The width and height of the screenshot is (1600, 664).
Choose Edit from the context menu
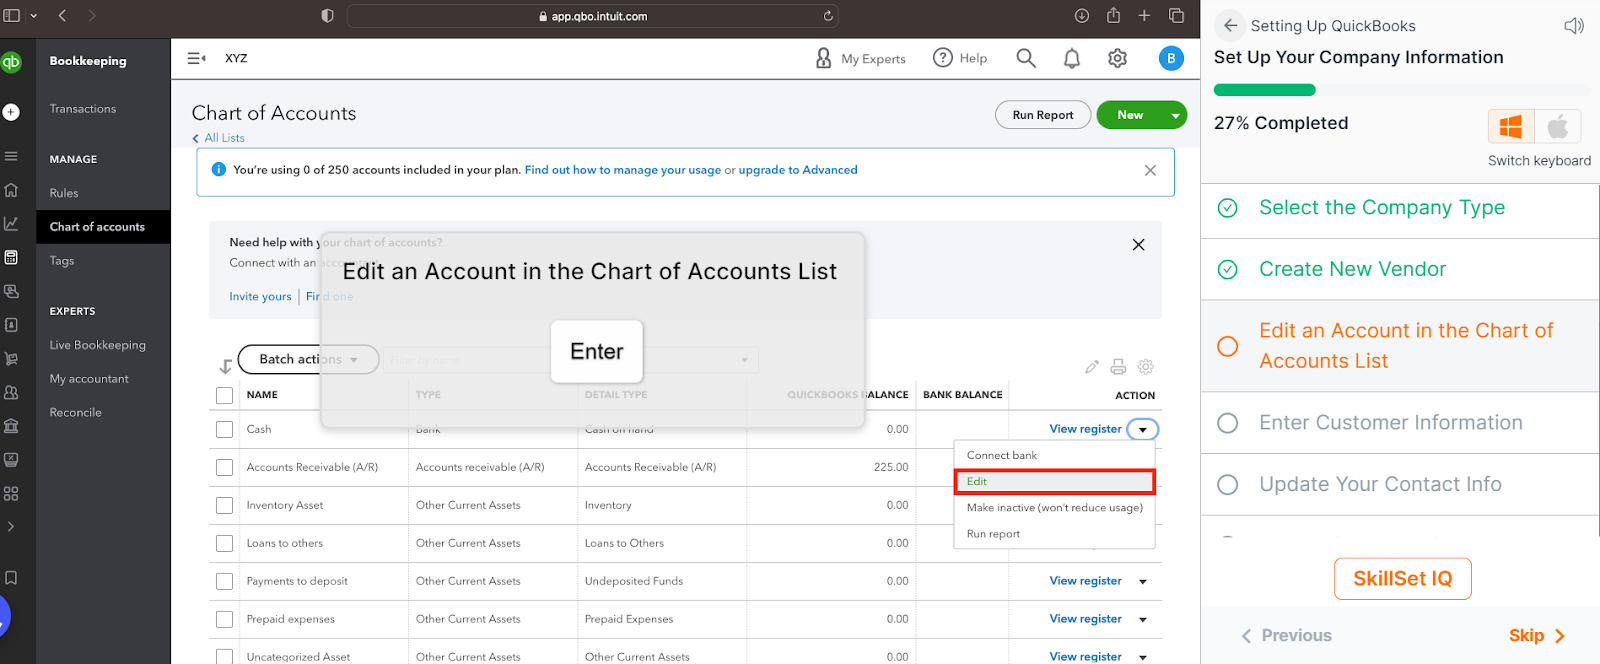tap(1054, 481)
